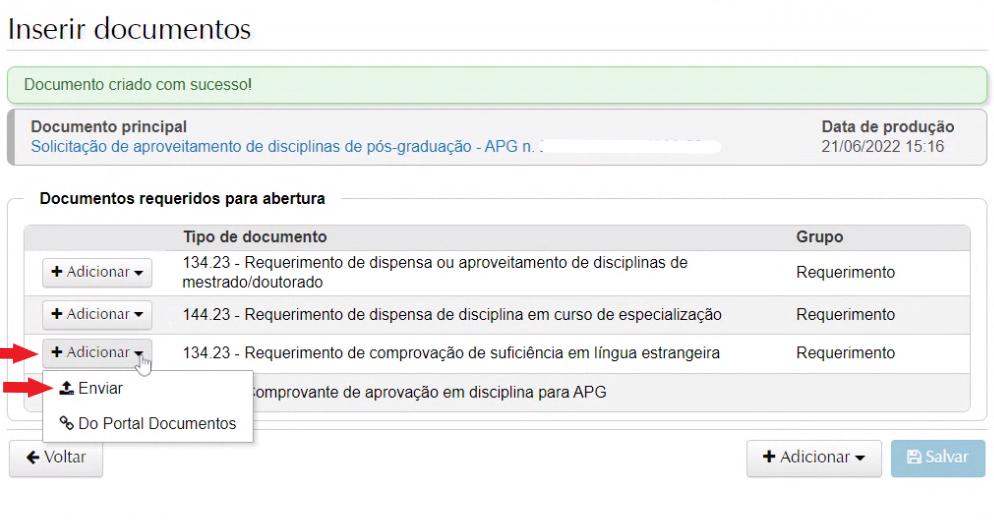Click the chain-link icon of Do Portal Documentos

click(67, 423)
